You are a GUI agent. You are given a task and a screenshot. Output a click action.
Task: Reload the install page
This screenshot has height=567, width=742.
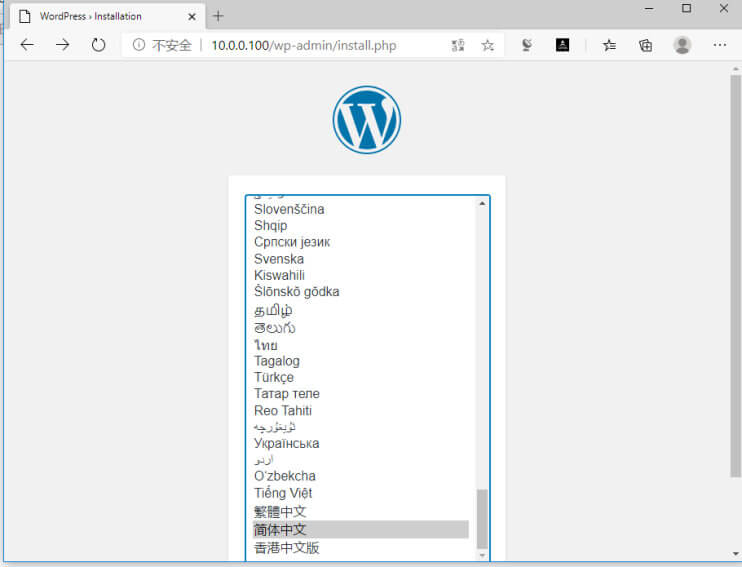tap(98, 45)
